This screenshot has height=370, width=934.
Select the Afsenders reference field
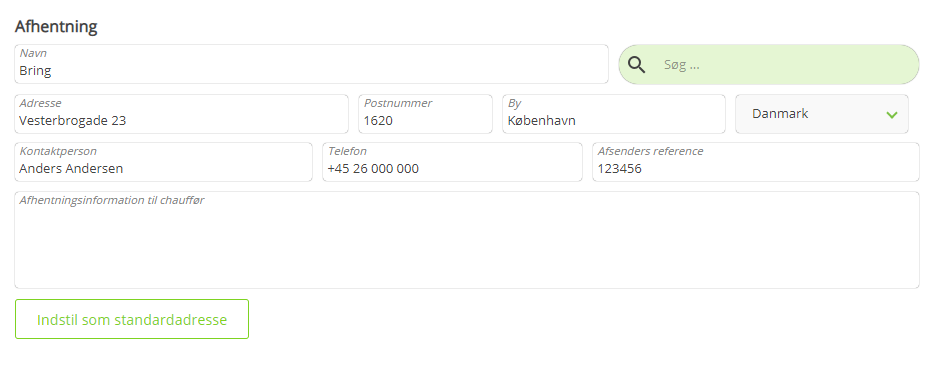pyautogui.click(x=756, y=161)
